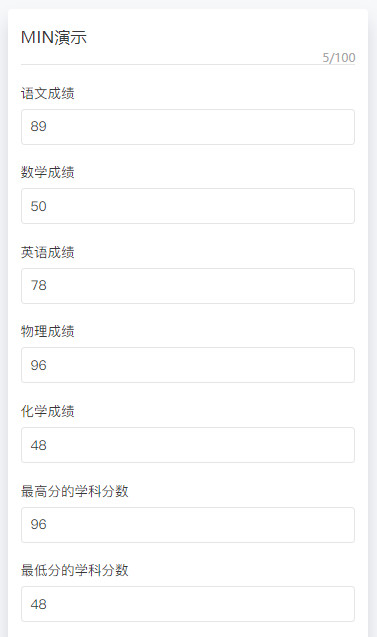Focus the 语文成绩 input containing 89
Image resolution: width=377 pixels, height=637 pixels.
coord(188,127)
